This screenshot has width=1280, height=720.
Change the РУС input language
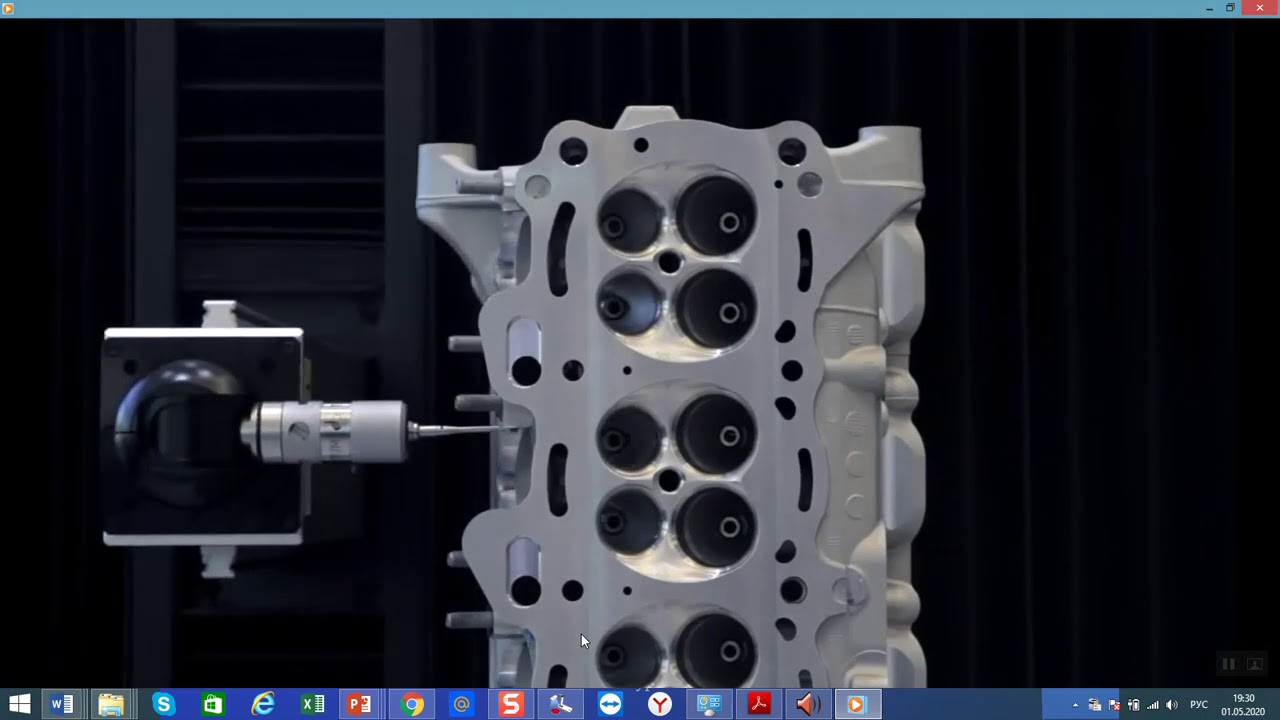tap(1199, 705)
